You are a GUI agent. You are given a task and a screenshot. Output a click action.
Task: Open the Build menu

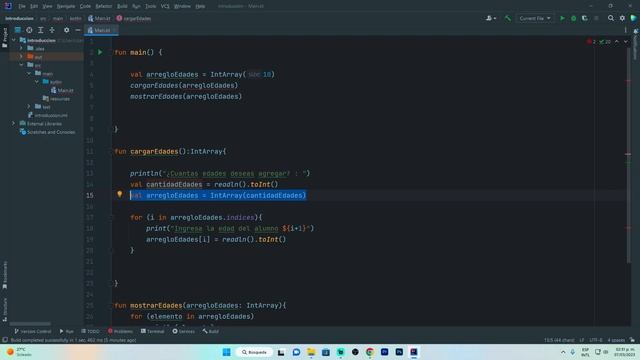point(122,6)
